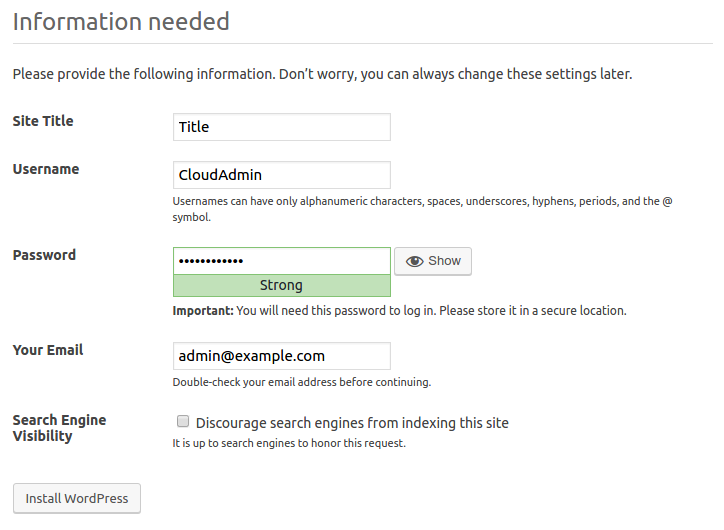Click the 'Information needed' heading

pyautogui.click(x=121, y=21)
